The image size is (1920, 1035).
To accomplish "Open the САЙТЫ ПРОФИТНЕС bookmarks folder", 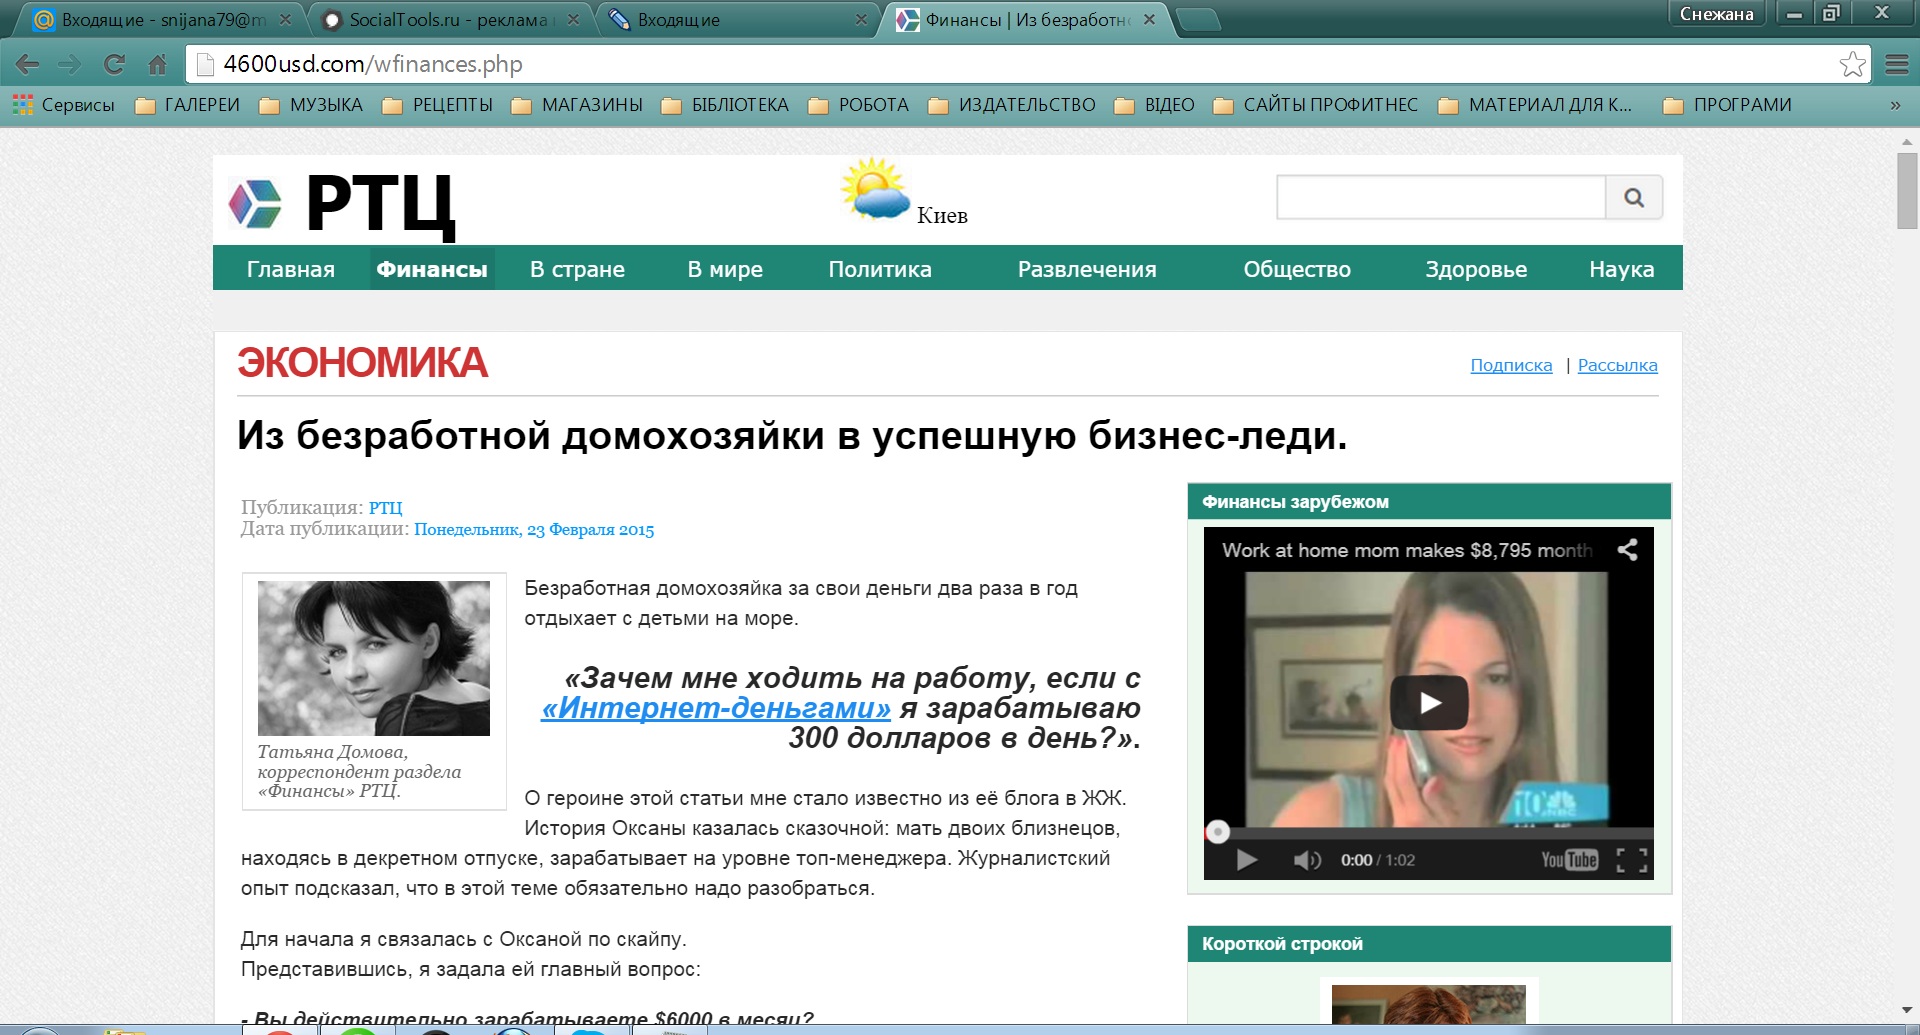I will (1316, 105).
